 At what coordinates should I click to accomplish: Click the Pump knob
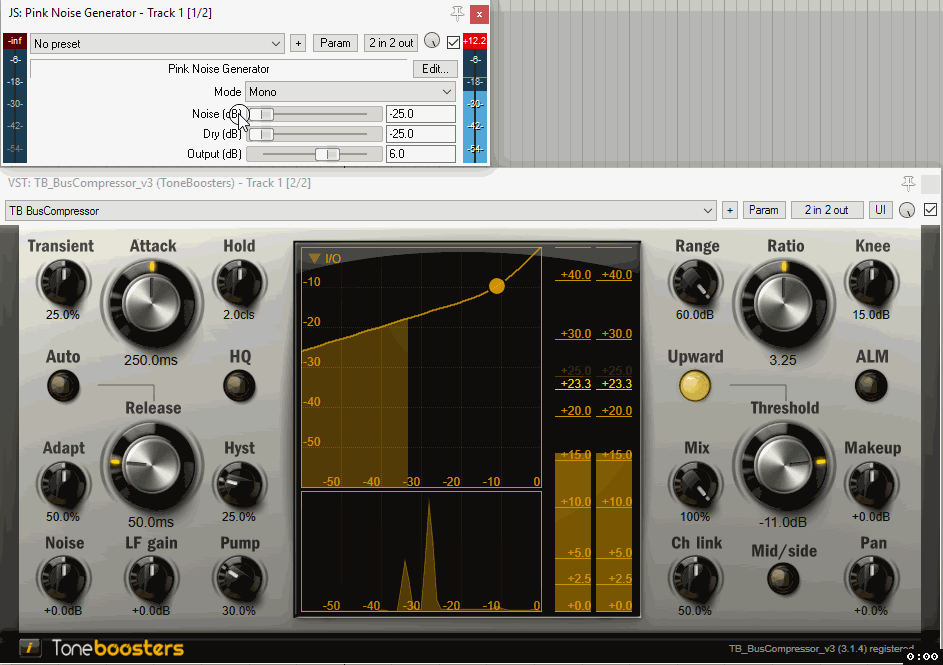[239, 578]
